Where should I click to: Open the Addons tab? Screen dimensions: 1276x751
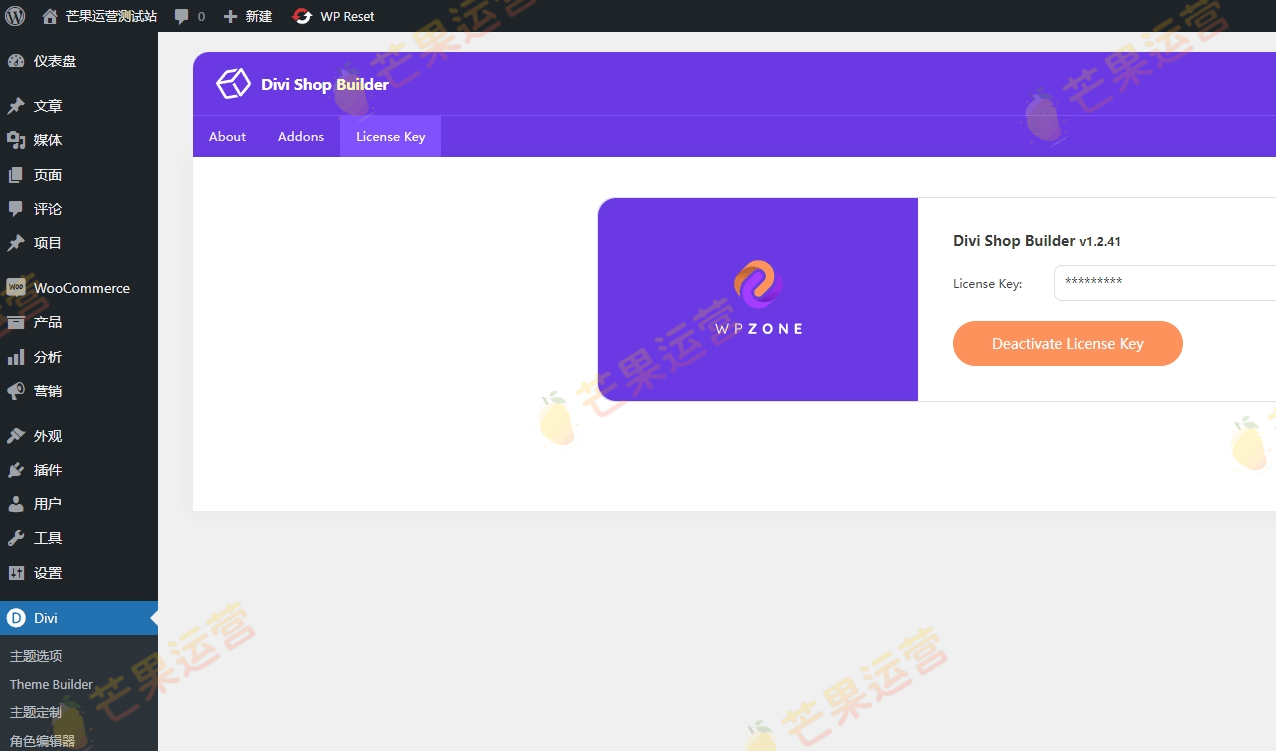click(301, 136)
